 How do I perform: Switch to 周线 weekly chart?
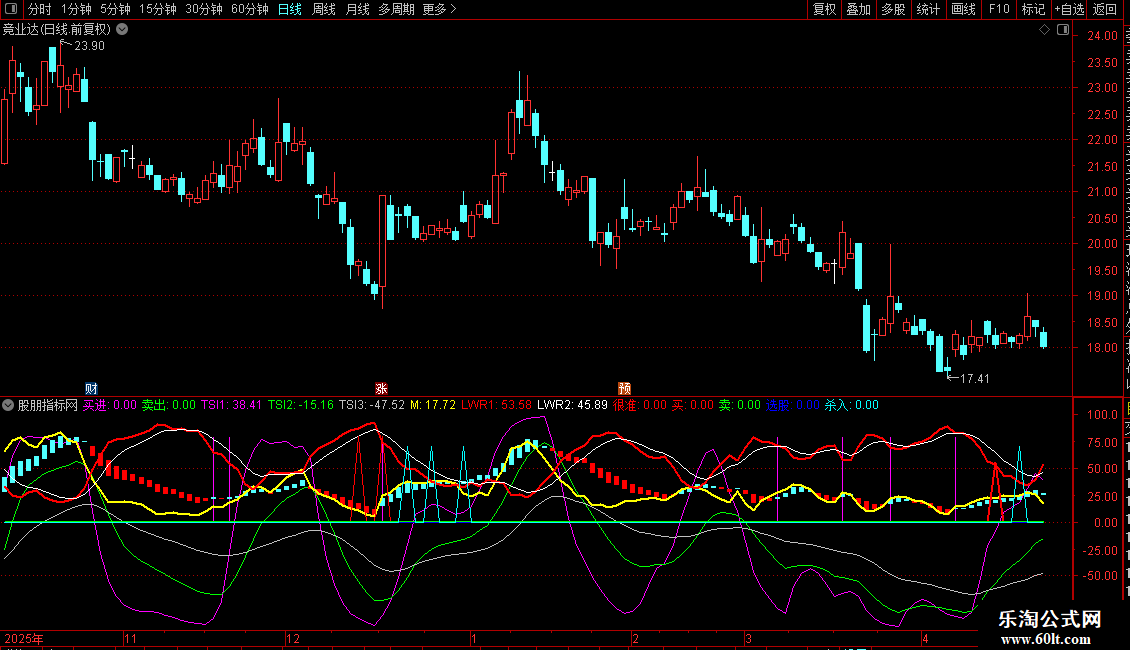coord(324,9)
